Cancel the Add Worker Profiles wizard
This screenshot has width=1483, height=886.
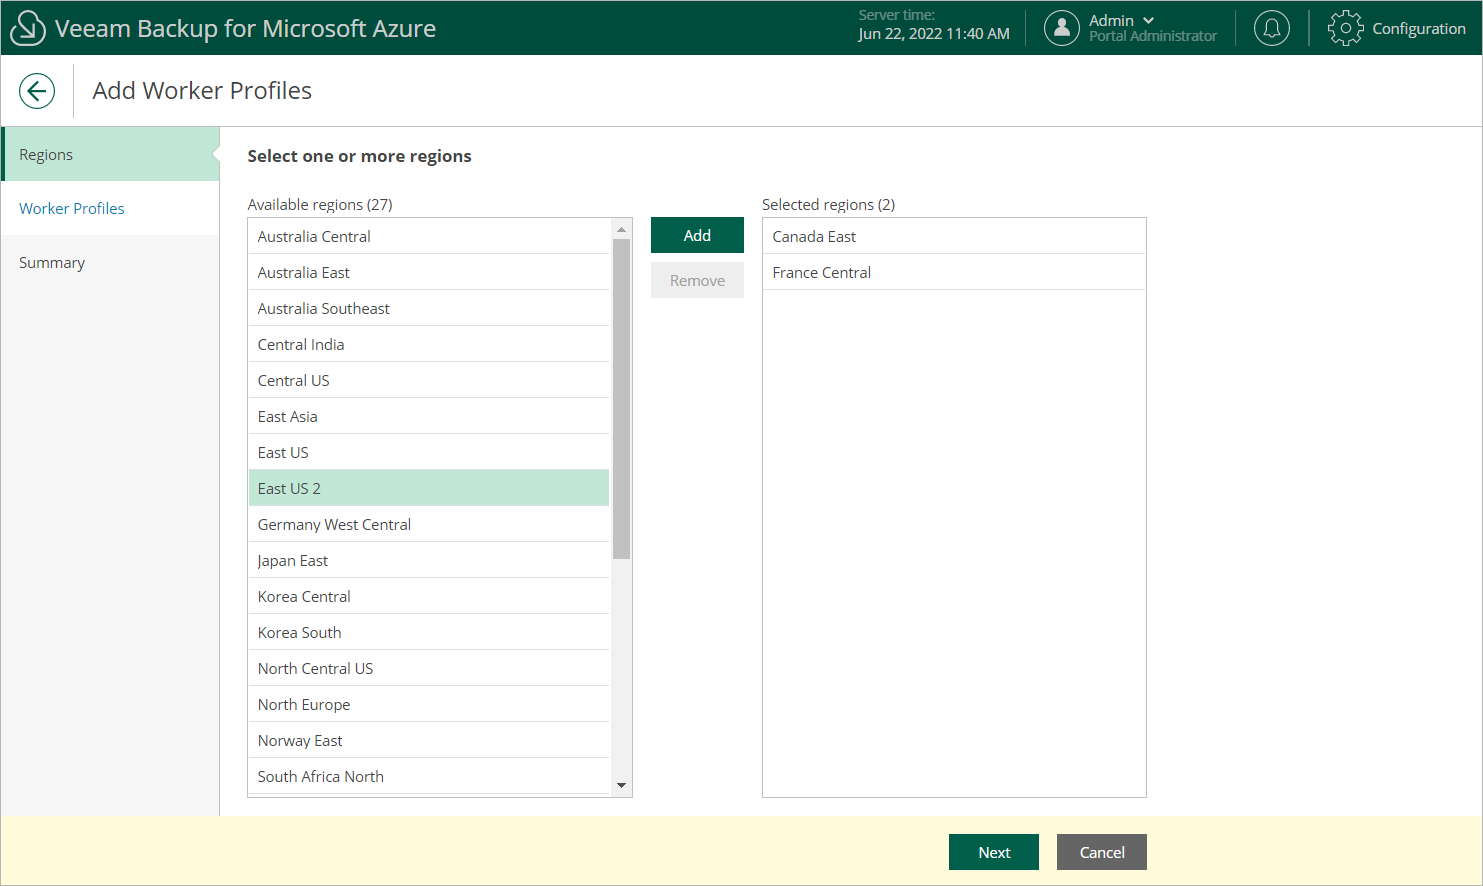1101,852
